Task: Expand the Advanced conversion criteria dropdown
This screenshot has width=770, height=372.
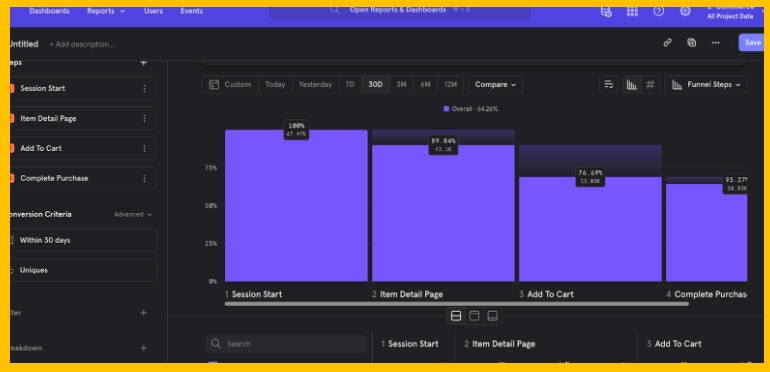Action: click(133, 214)
